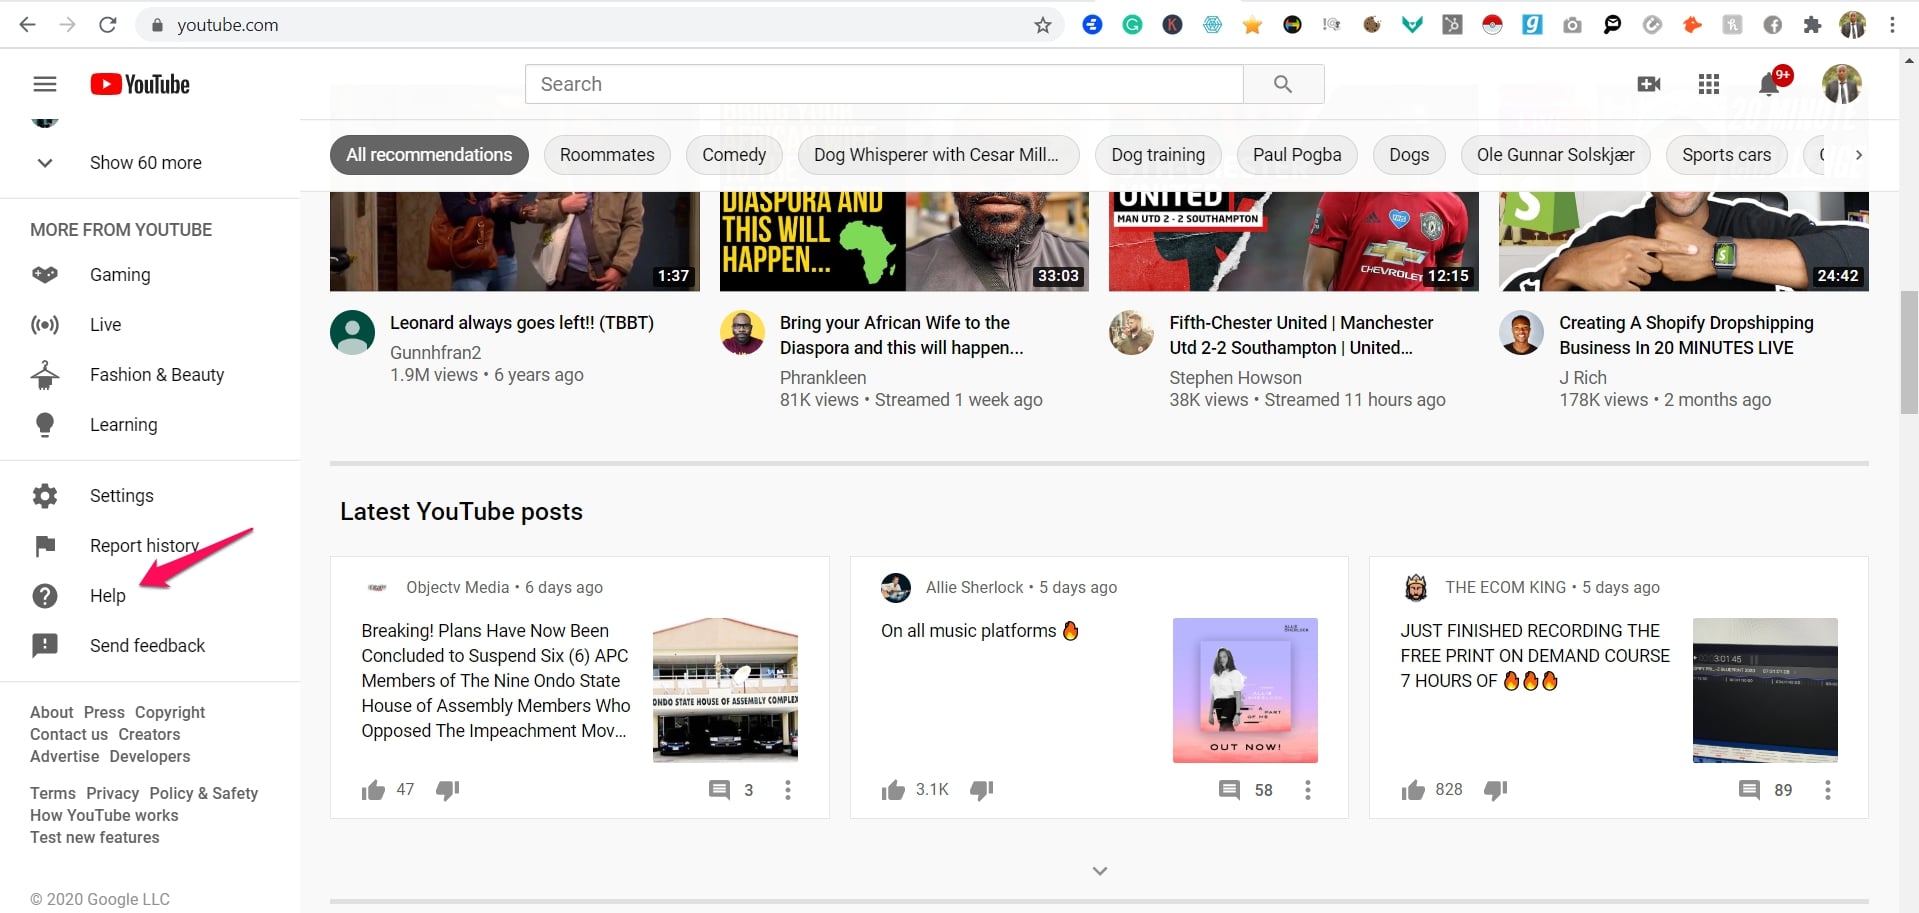The height and width of the screenshot is (913, 1919).
Task: Dislike the Objectv Media post
Action: click(448, 790)
